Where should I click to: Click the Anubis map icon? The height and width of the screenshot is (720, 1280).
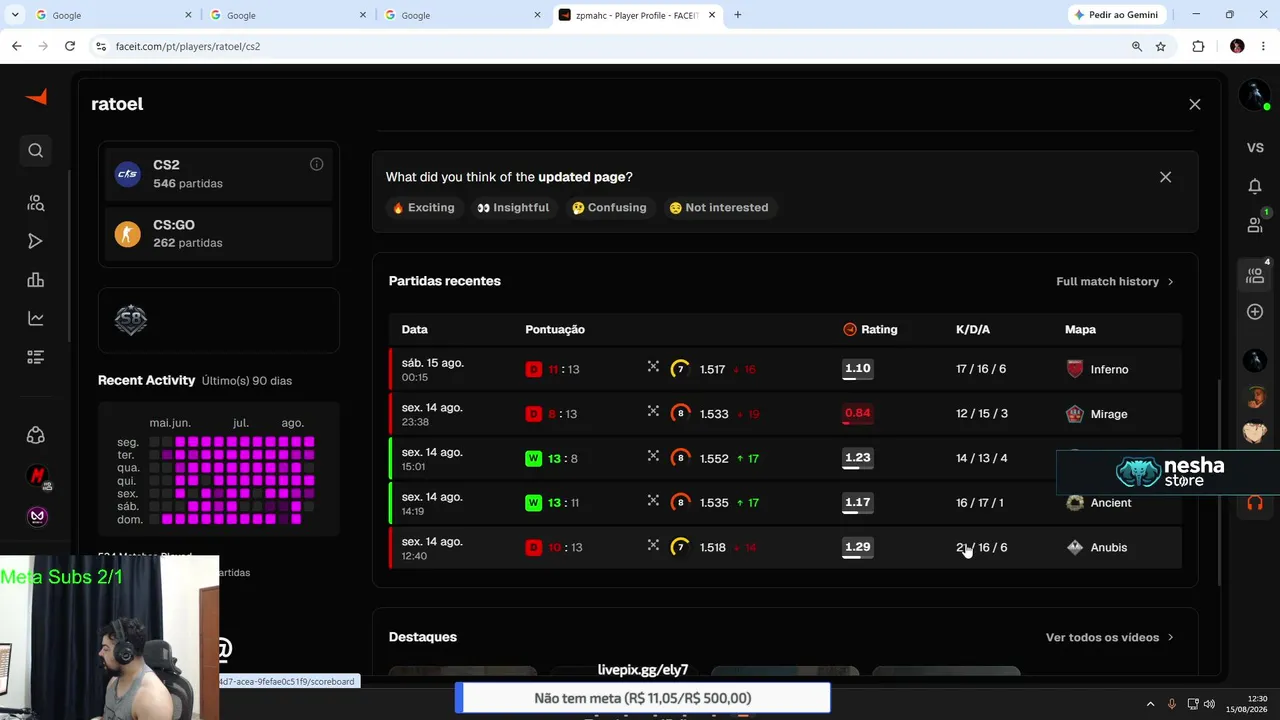tap(1075, 547)
